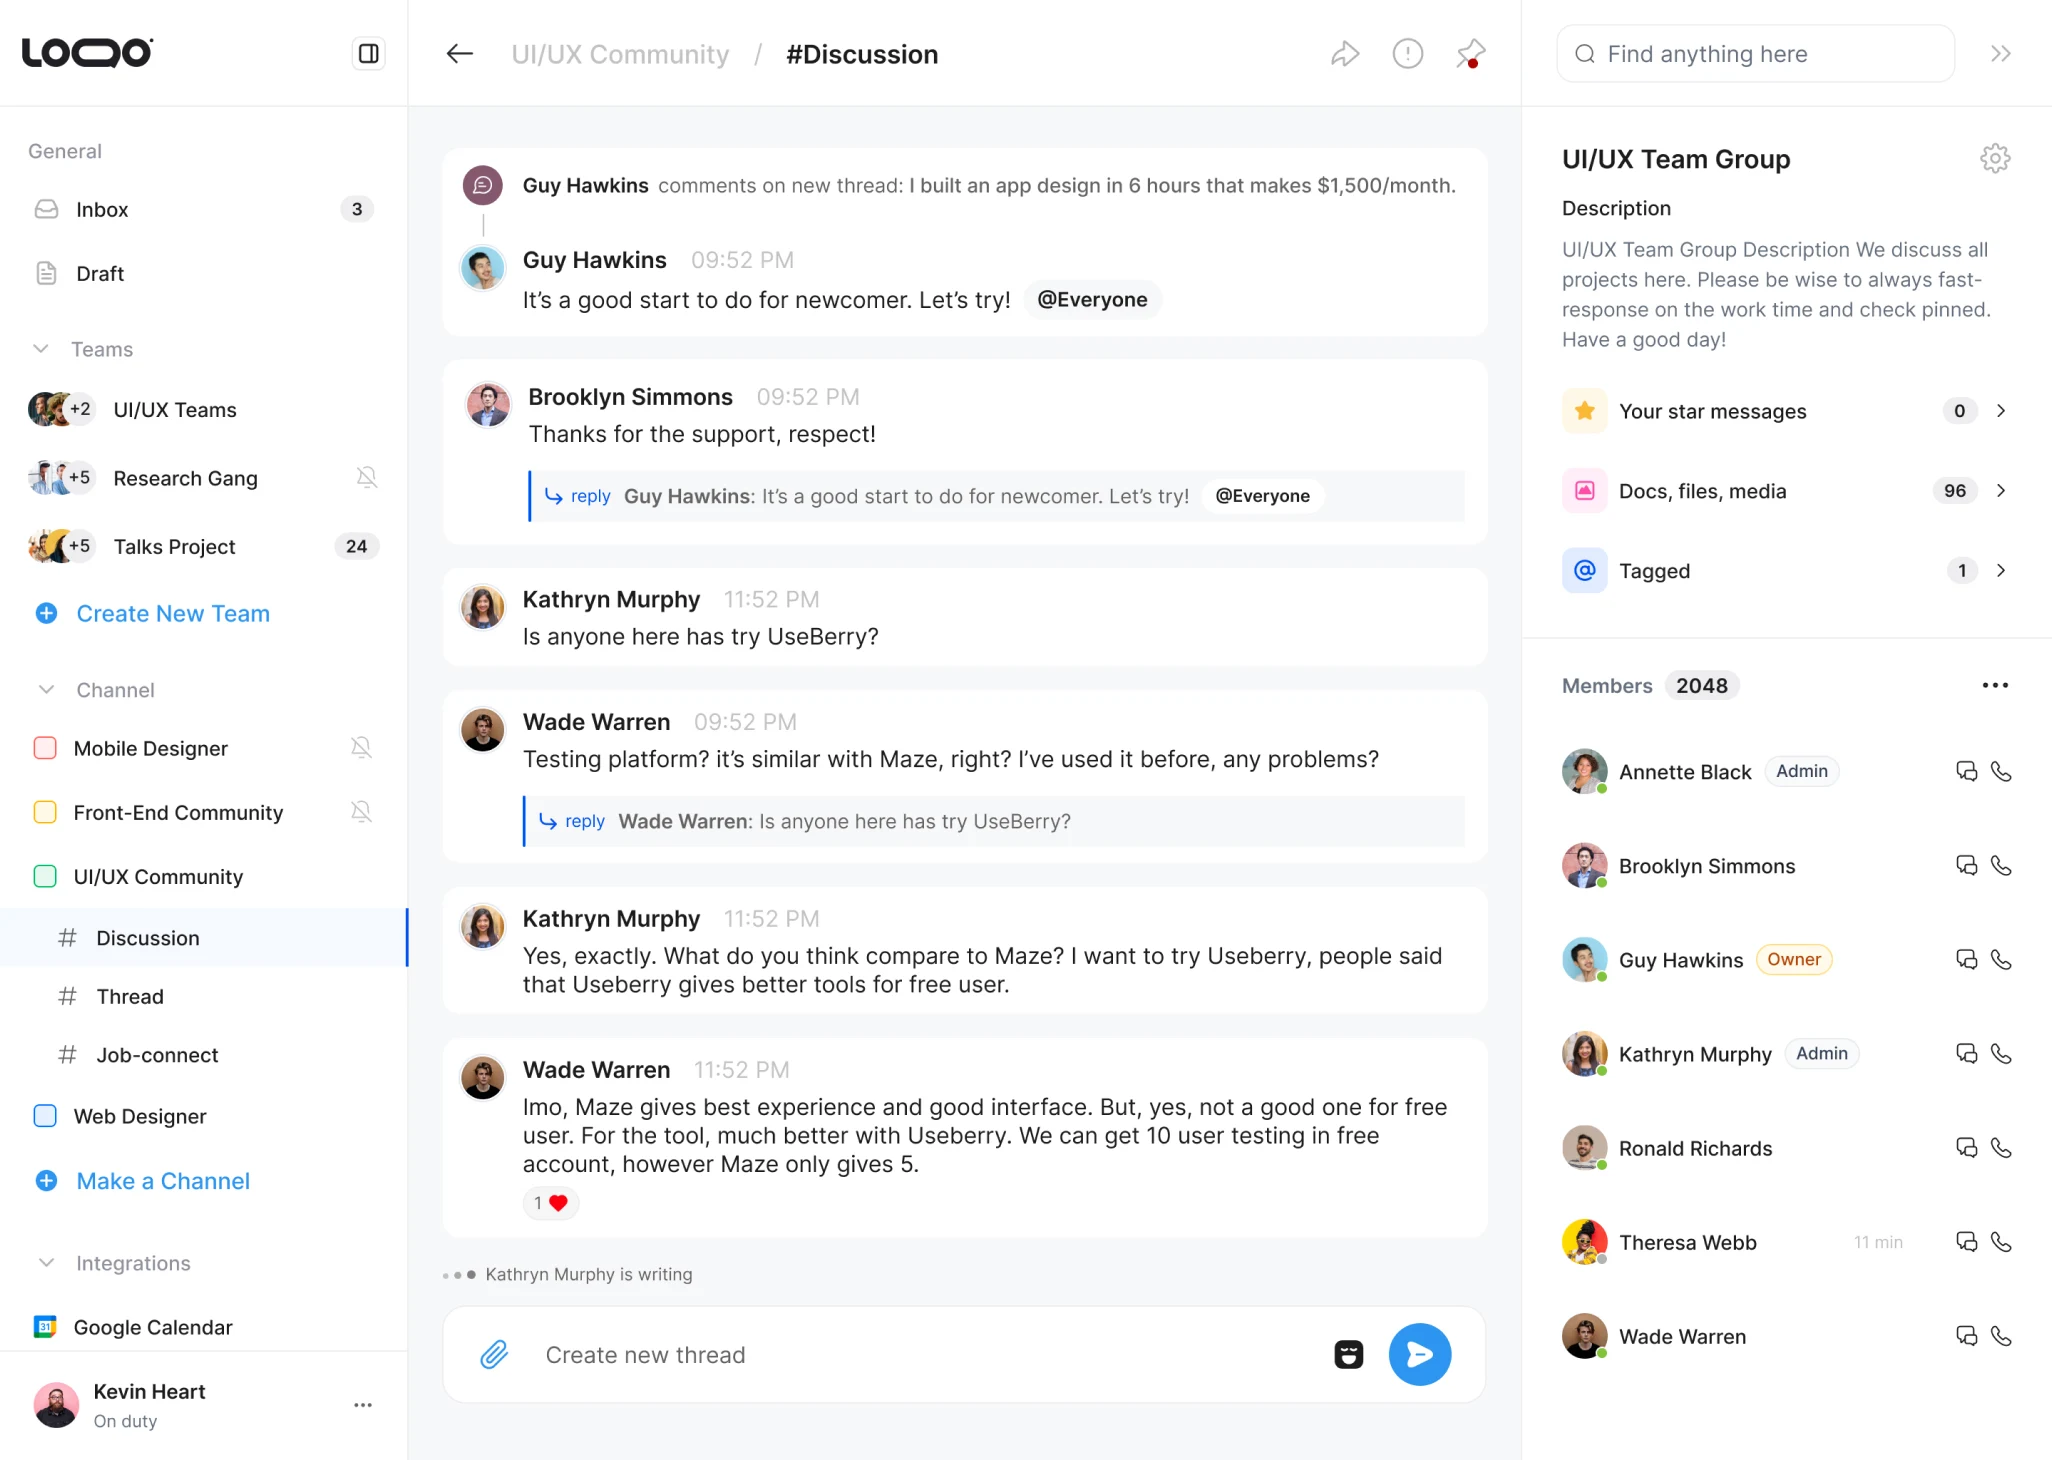Toggle mute bell for Mobile Designer
Screen dimensions: 2052x1460
click(361, 748)
